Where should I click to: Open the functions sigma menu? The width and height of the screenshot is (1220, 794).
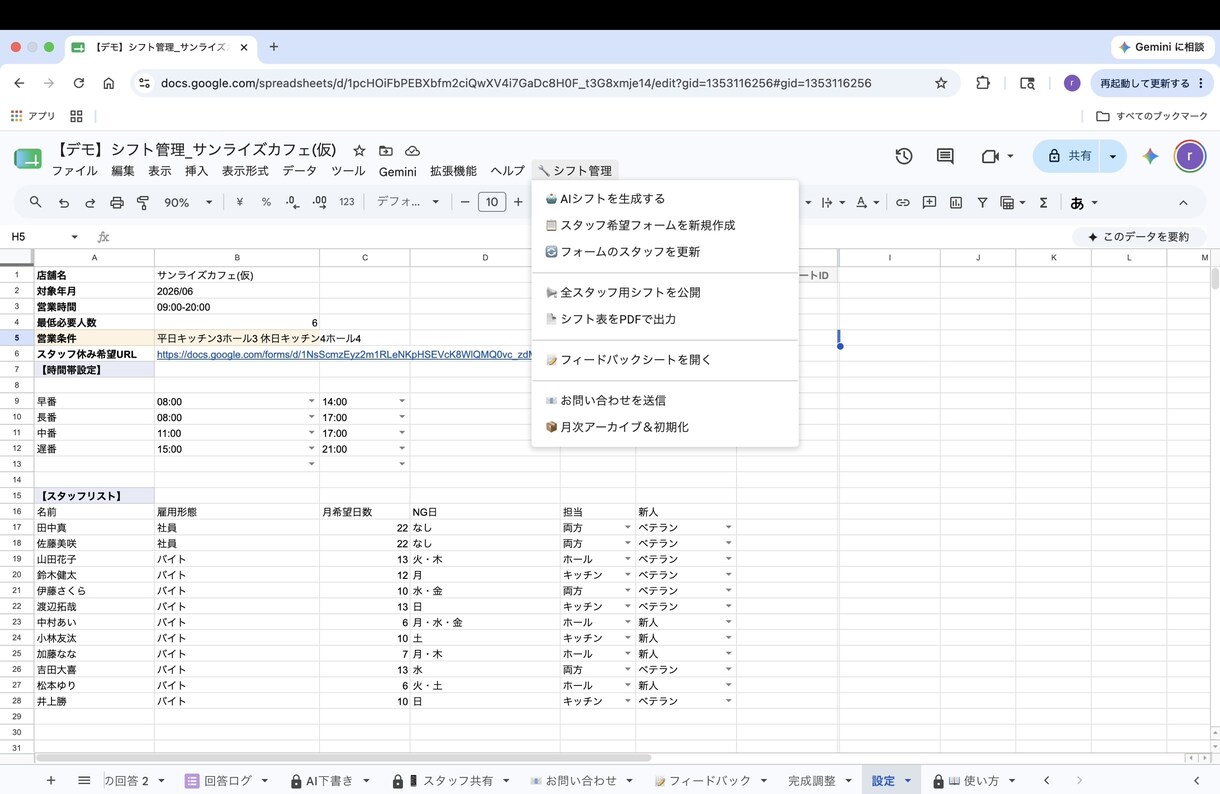(x=1043, y=202)
